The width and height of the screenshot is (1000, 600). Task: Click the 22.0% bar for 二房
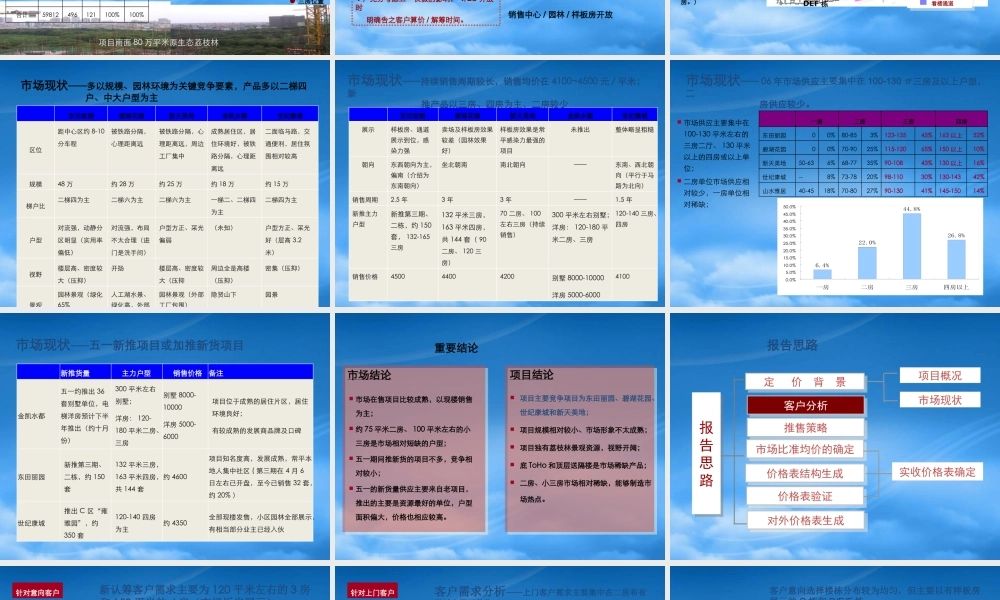tap(867, 263)
